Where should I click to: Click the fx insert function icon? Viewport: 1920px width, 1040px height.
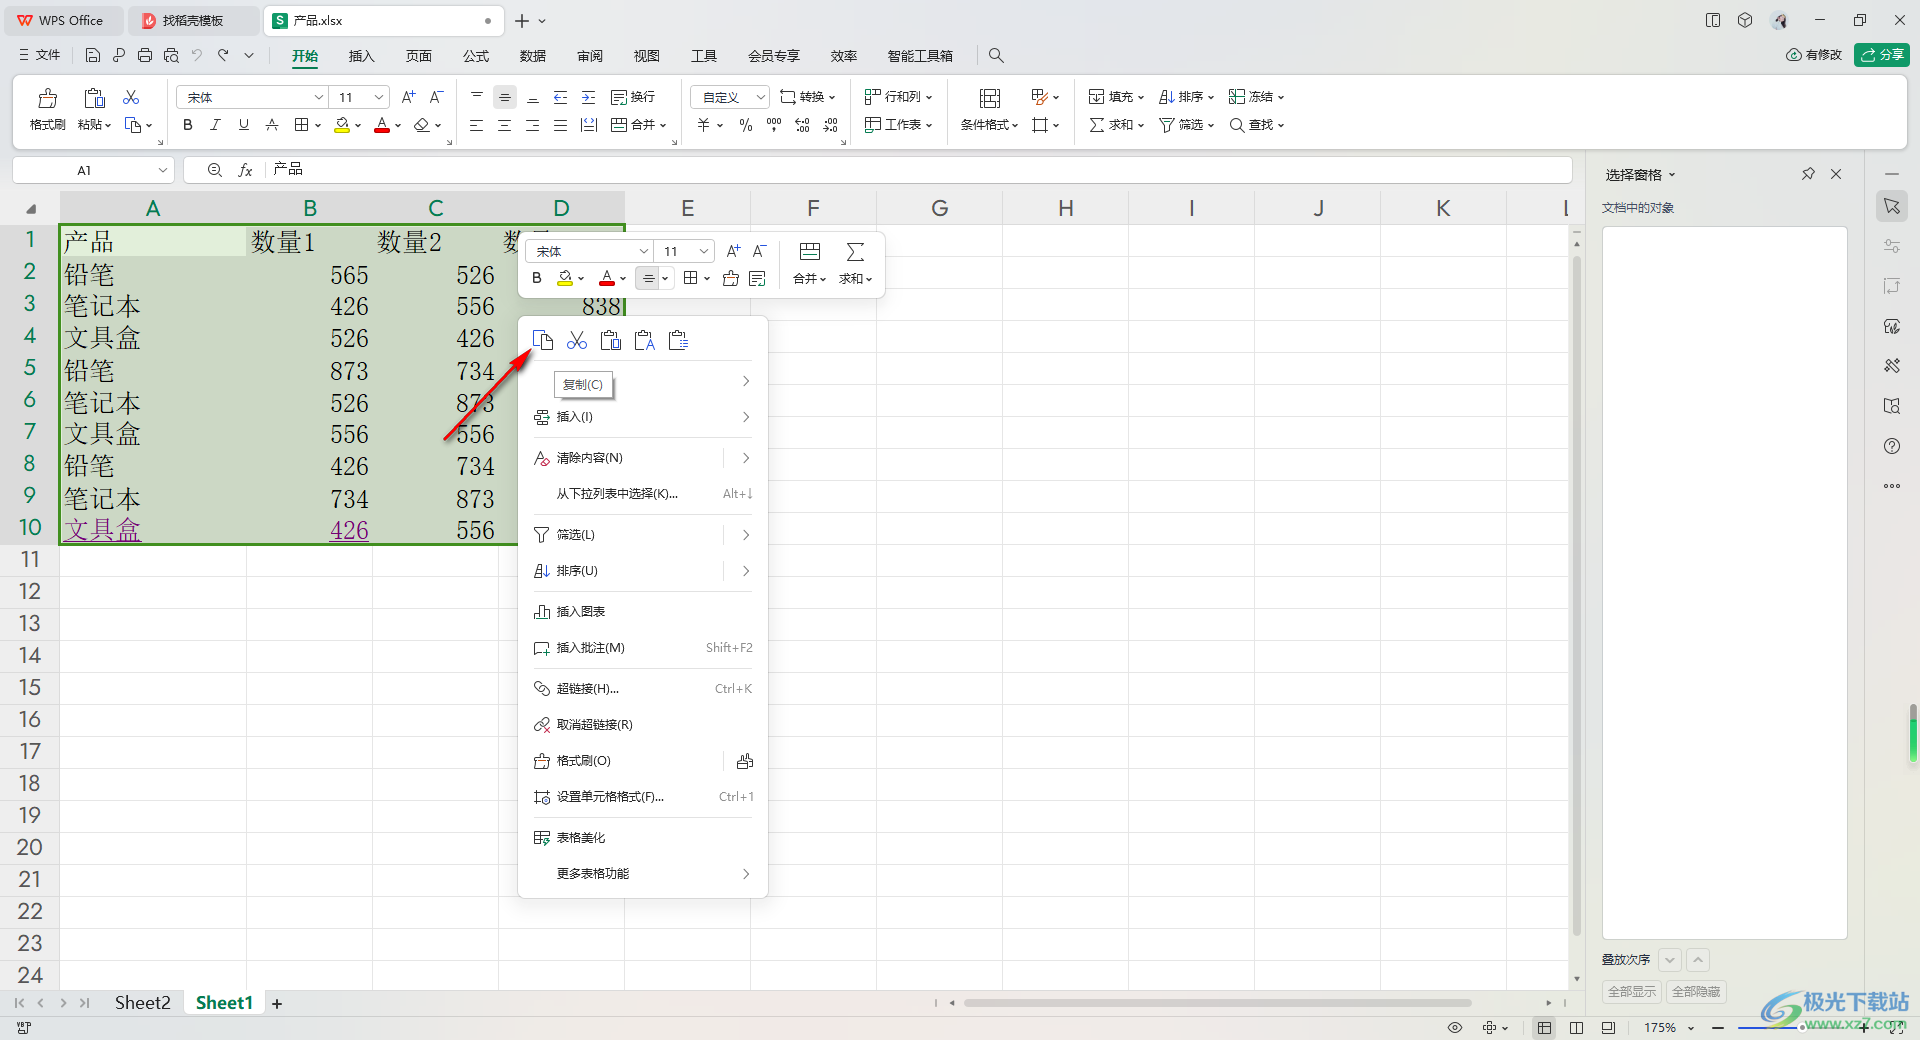(245, 170)
